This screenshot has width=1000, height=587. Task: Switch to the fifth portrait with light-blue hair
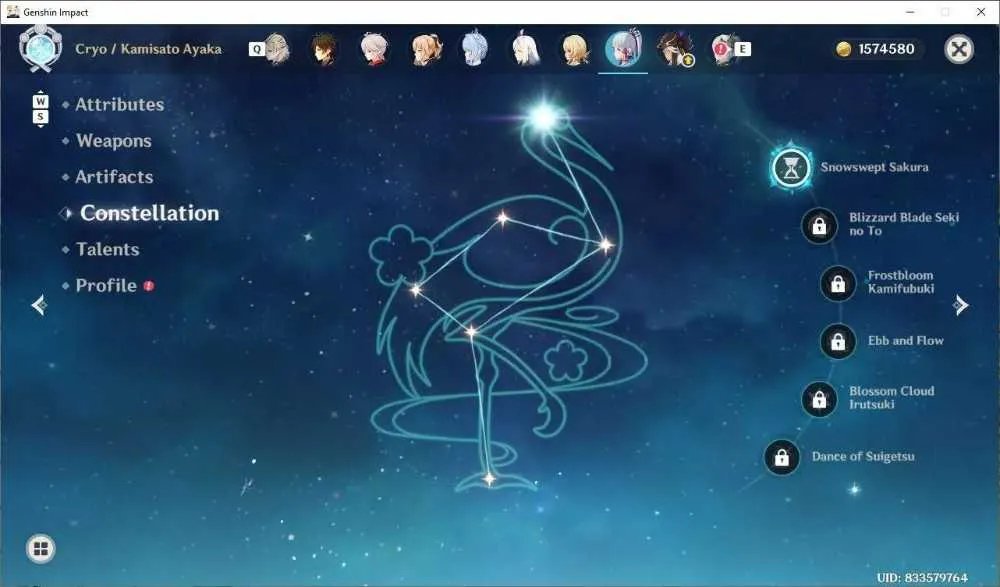click(x=475, y=48)
